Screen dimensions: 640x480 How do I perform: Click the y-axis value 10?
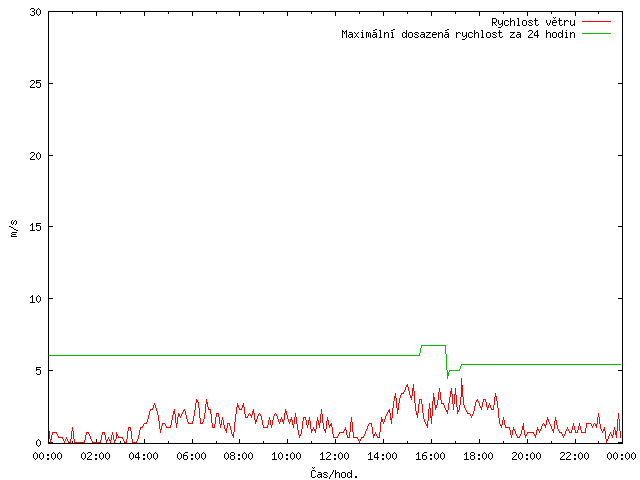tap(36, 299)
